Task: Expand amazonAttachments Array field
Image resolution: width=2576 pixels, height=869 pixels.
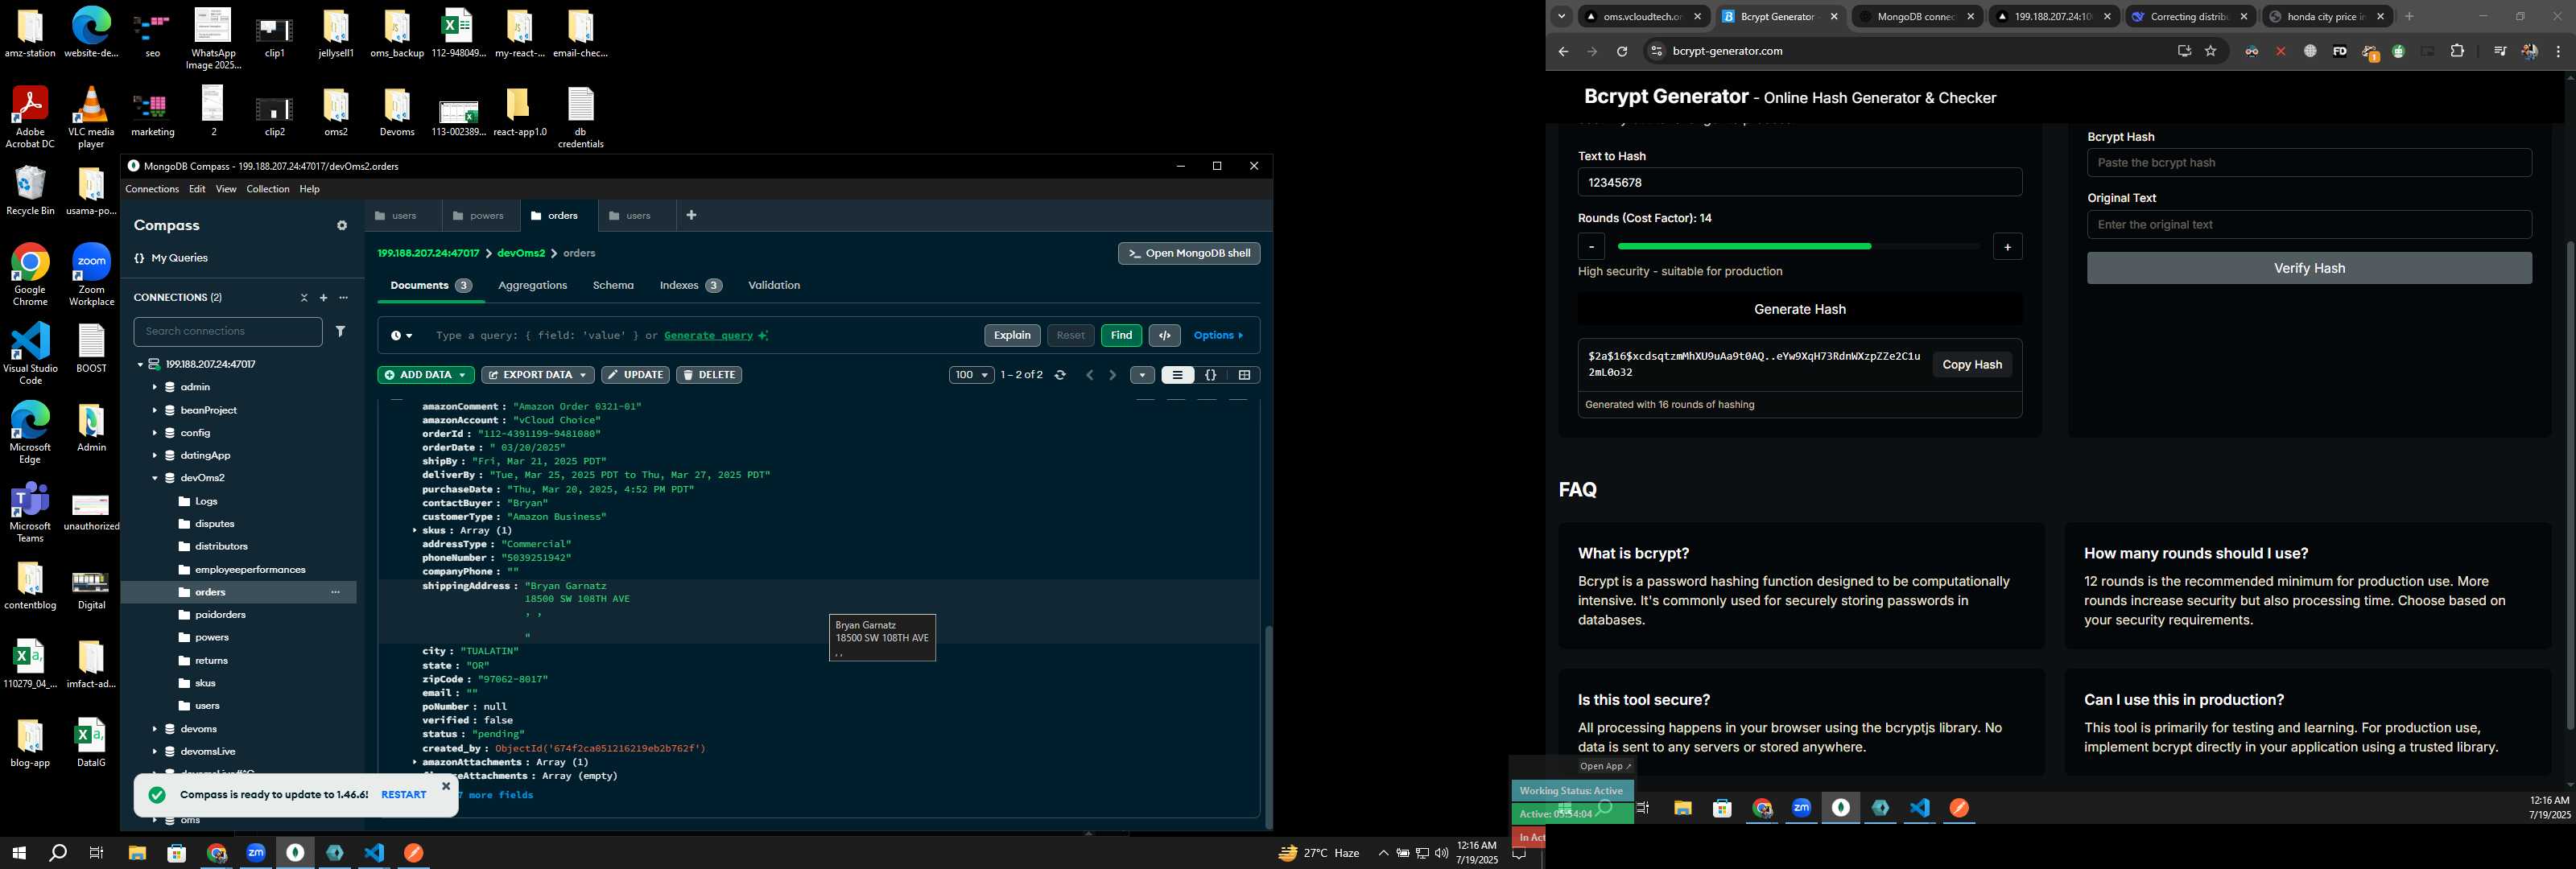Action: [415, 762]
